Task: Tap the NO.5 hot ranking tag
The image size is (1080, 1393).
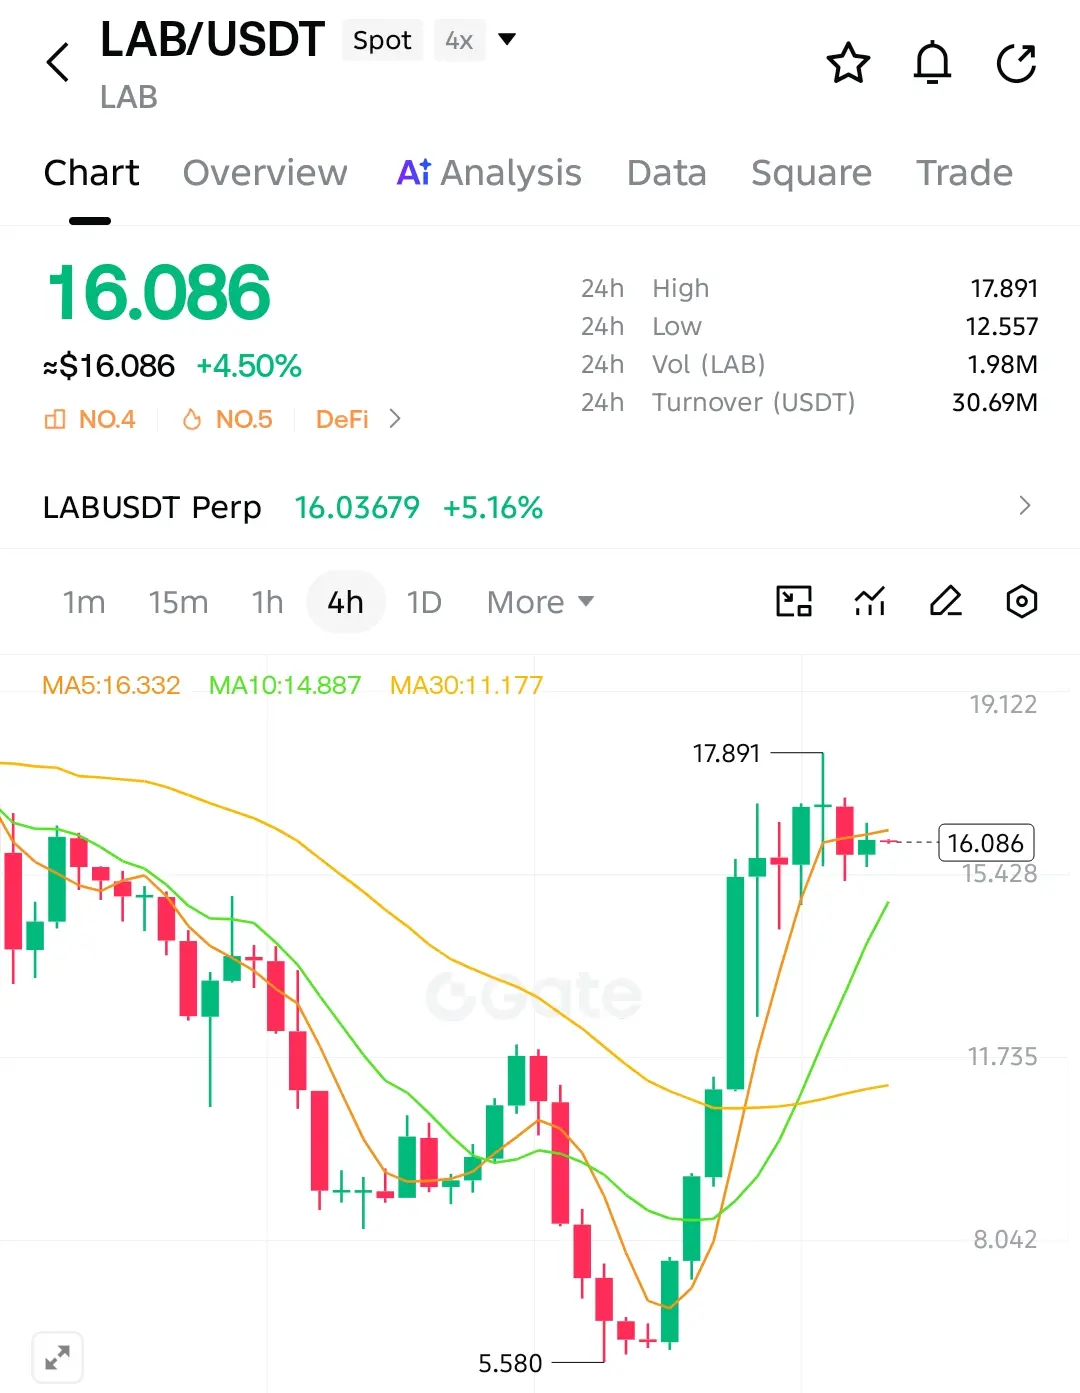Action: pos(227,419)
